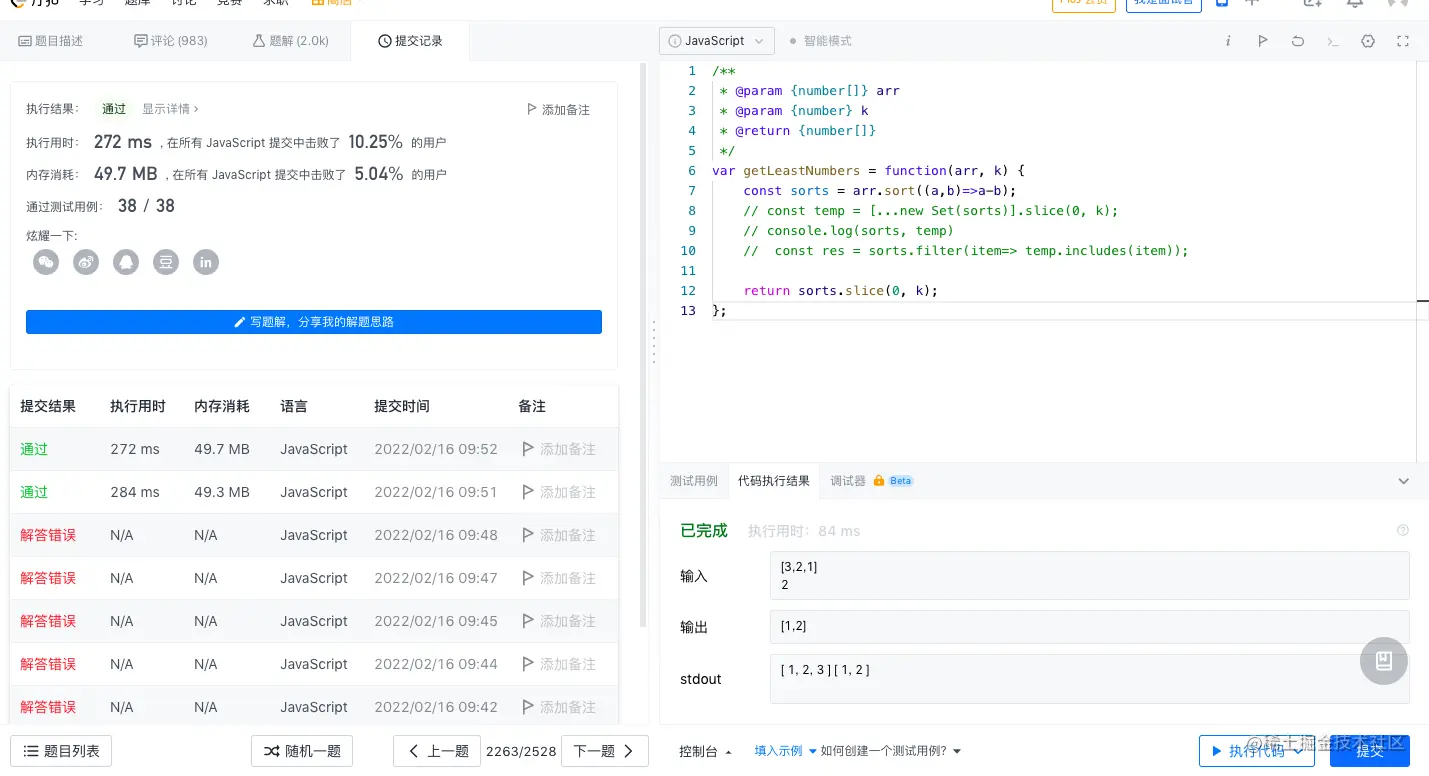Open the 调试器 Beta tab

871,481
